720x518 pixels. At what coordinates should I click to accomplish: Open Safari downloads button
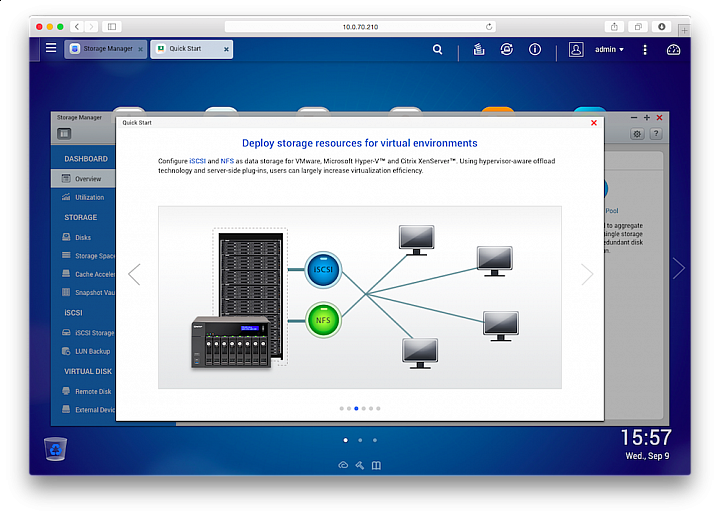[662, 27]
